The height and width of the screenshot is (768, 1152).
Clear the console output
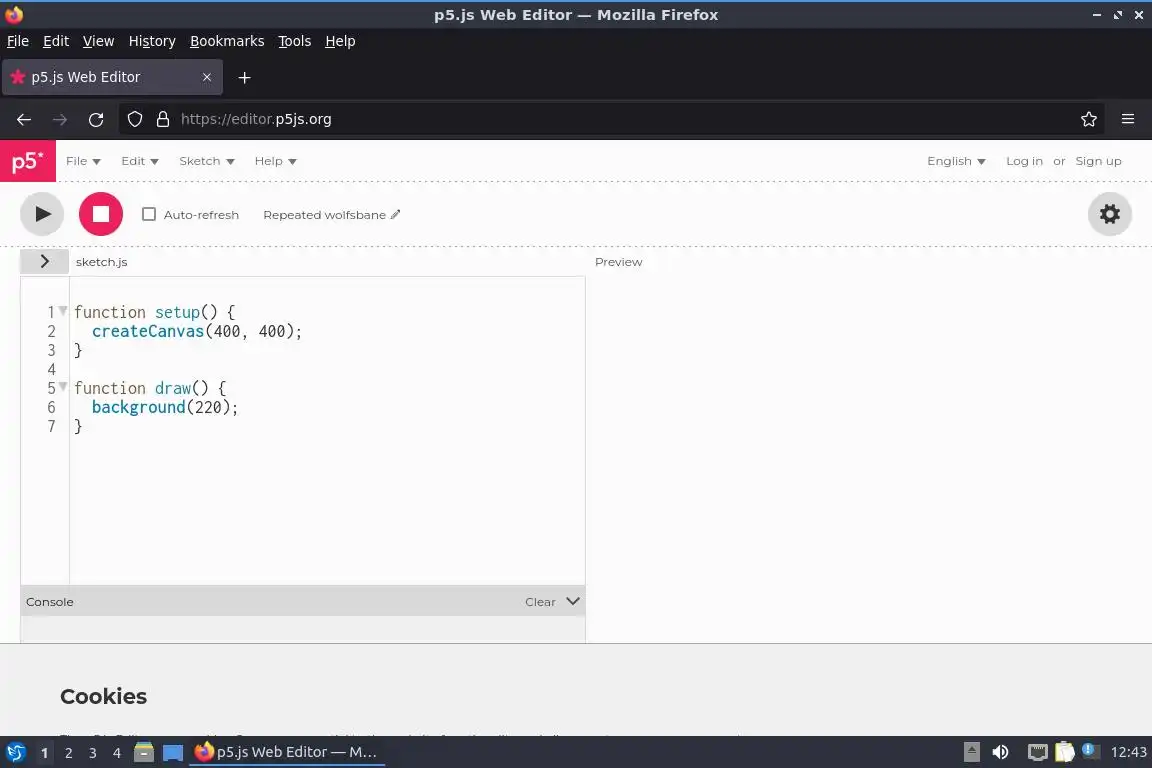(x=540, y=602)
